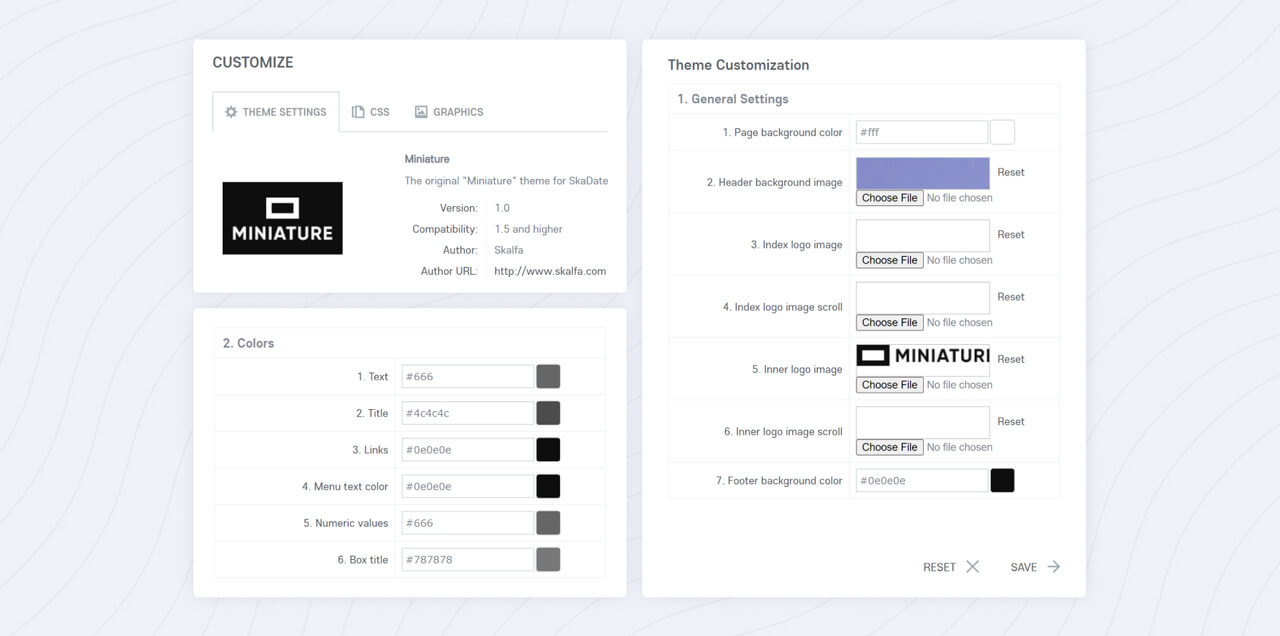Click the Menu text color hex input

(x=467, y=485)
